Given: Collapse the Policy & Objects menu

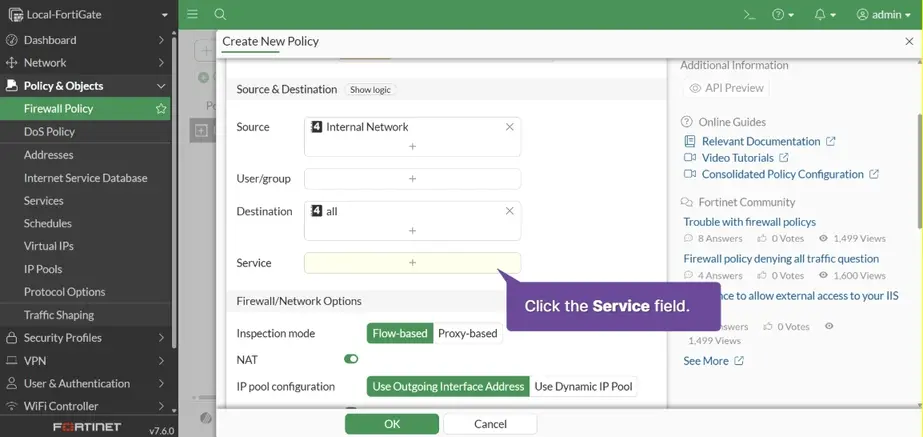Looking at the screenshot, I should tap(85, 86).
